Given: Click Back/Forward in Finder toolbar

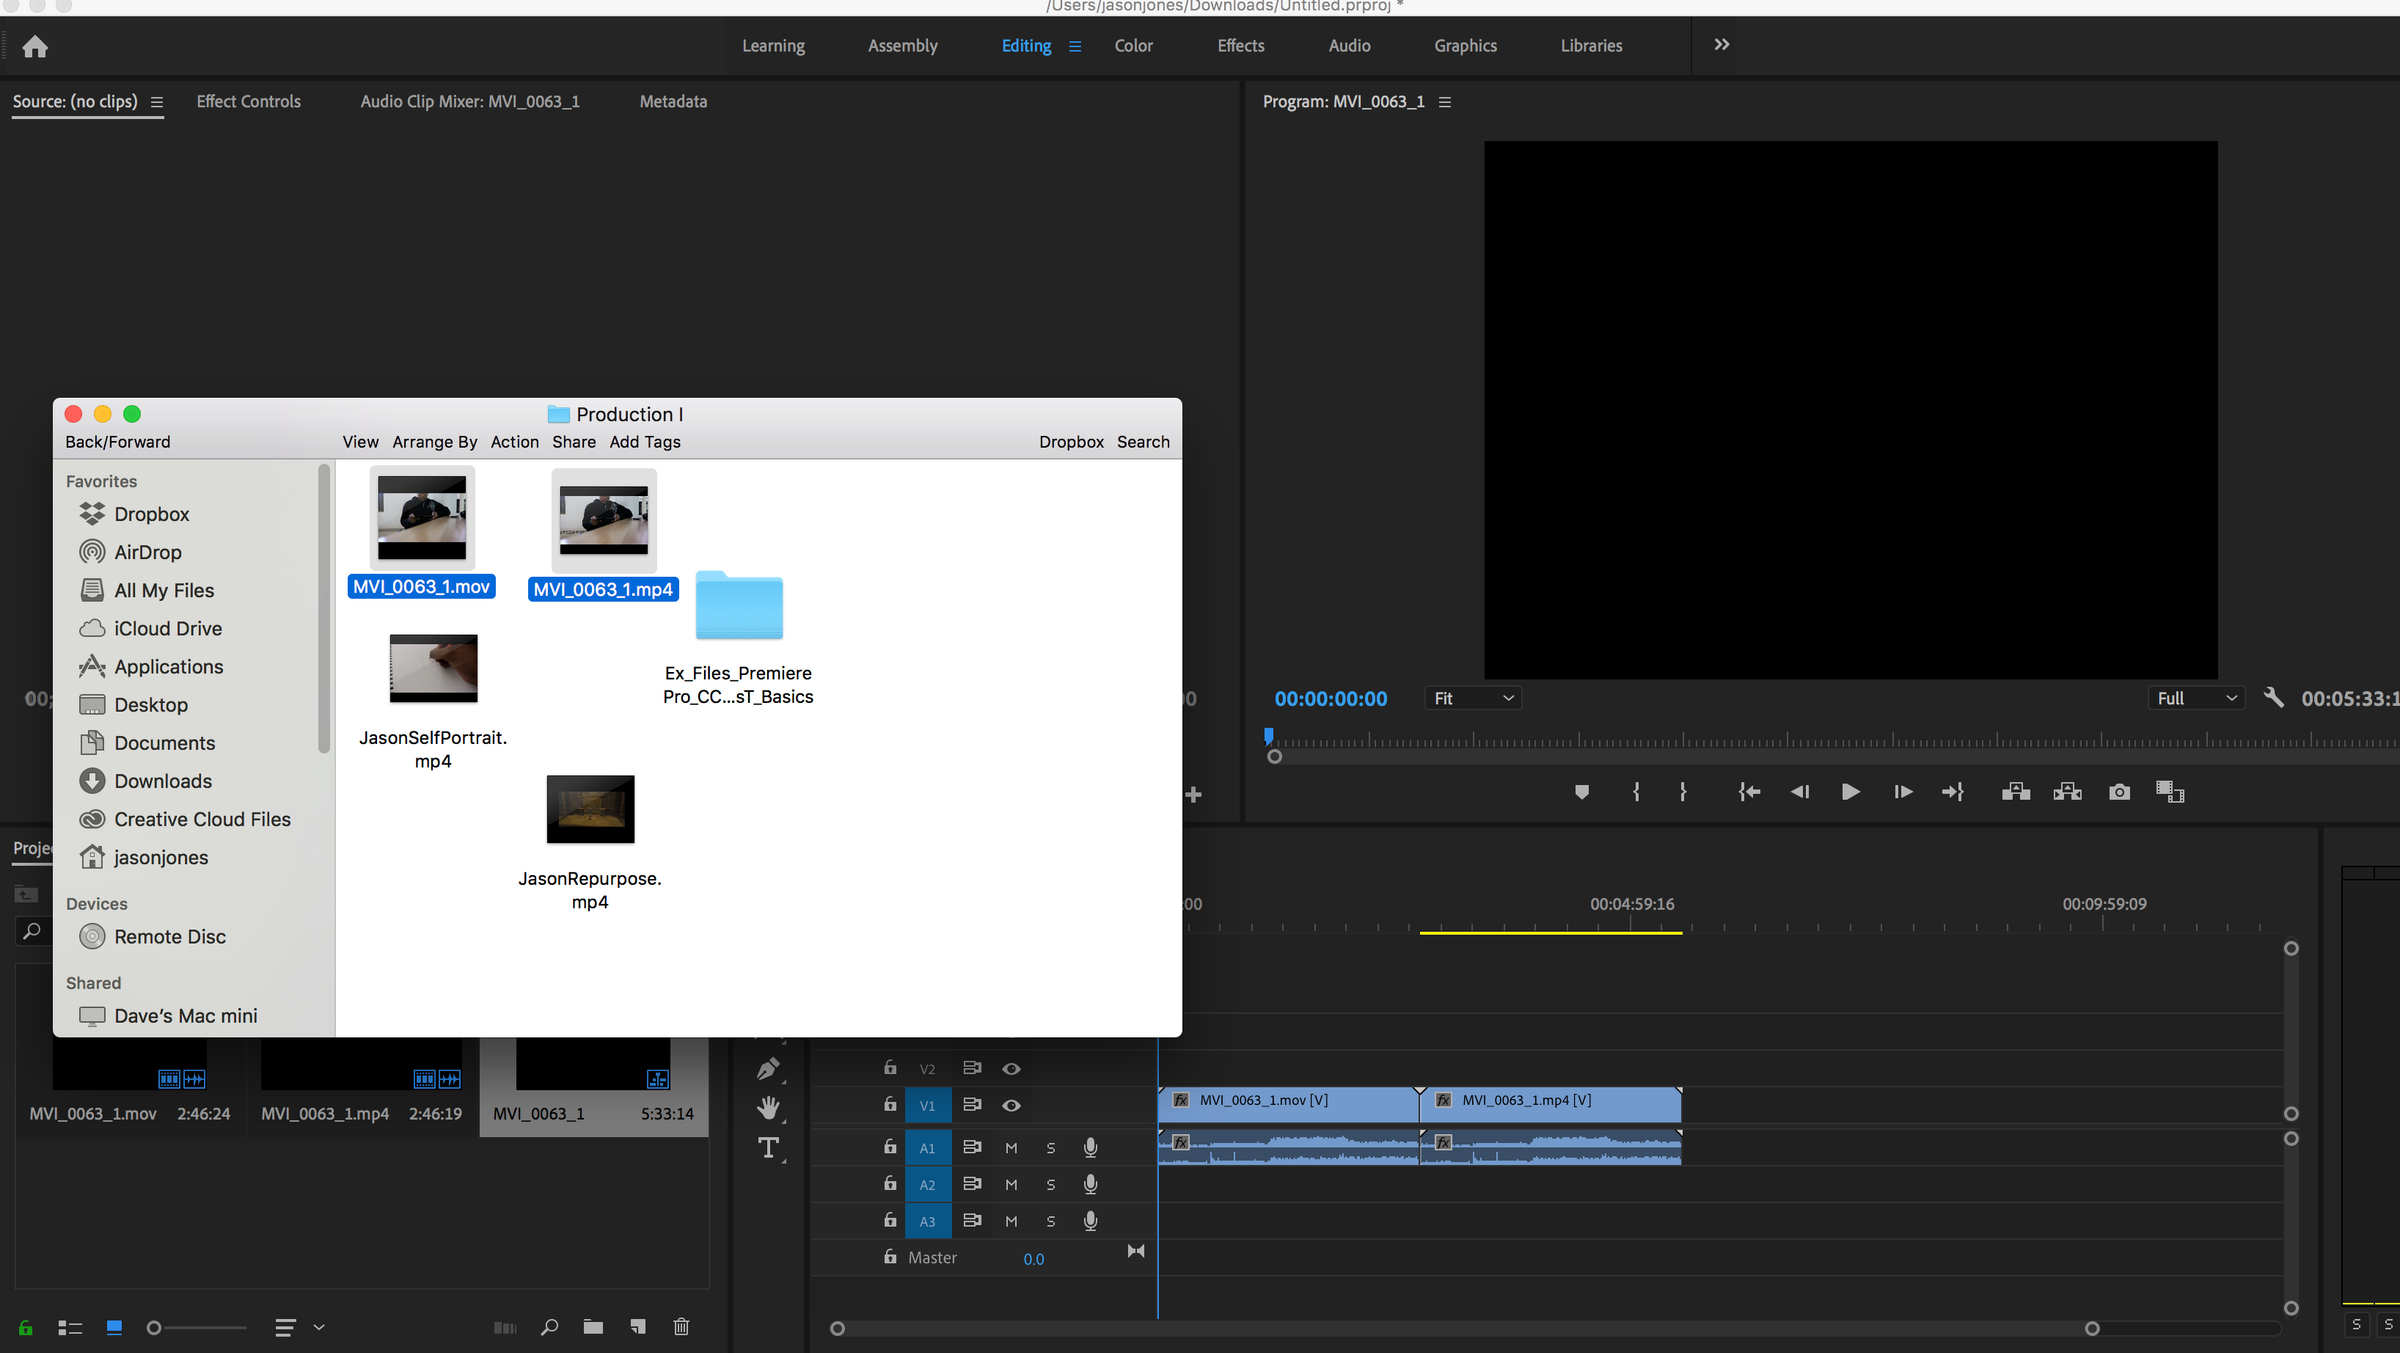Looking at the screenshot, I should coord(118,442).
